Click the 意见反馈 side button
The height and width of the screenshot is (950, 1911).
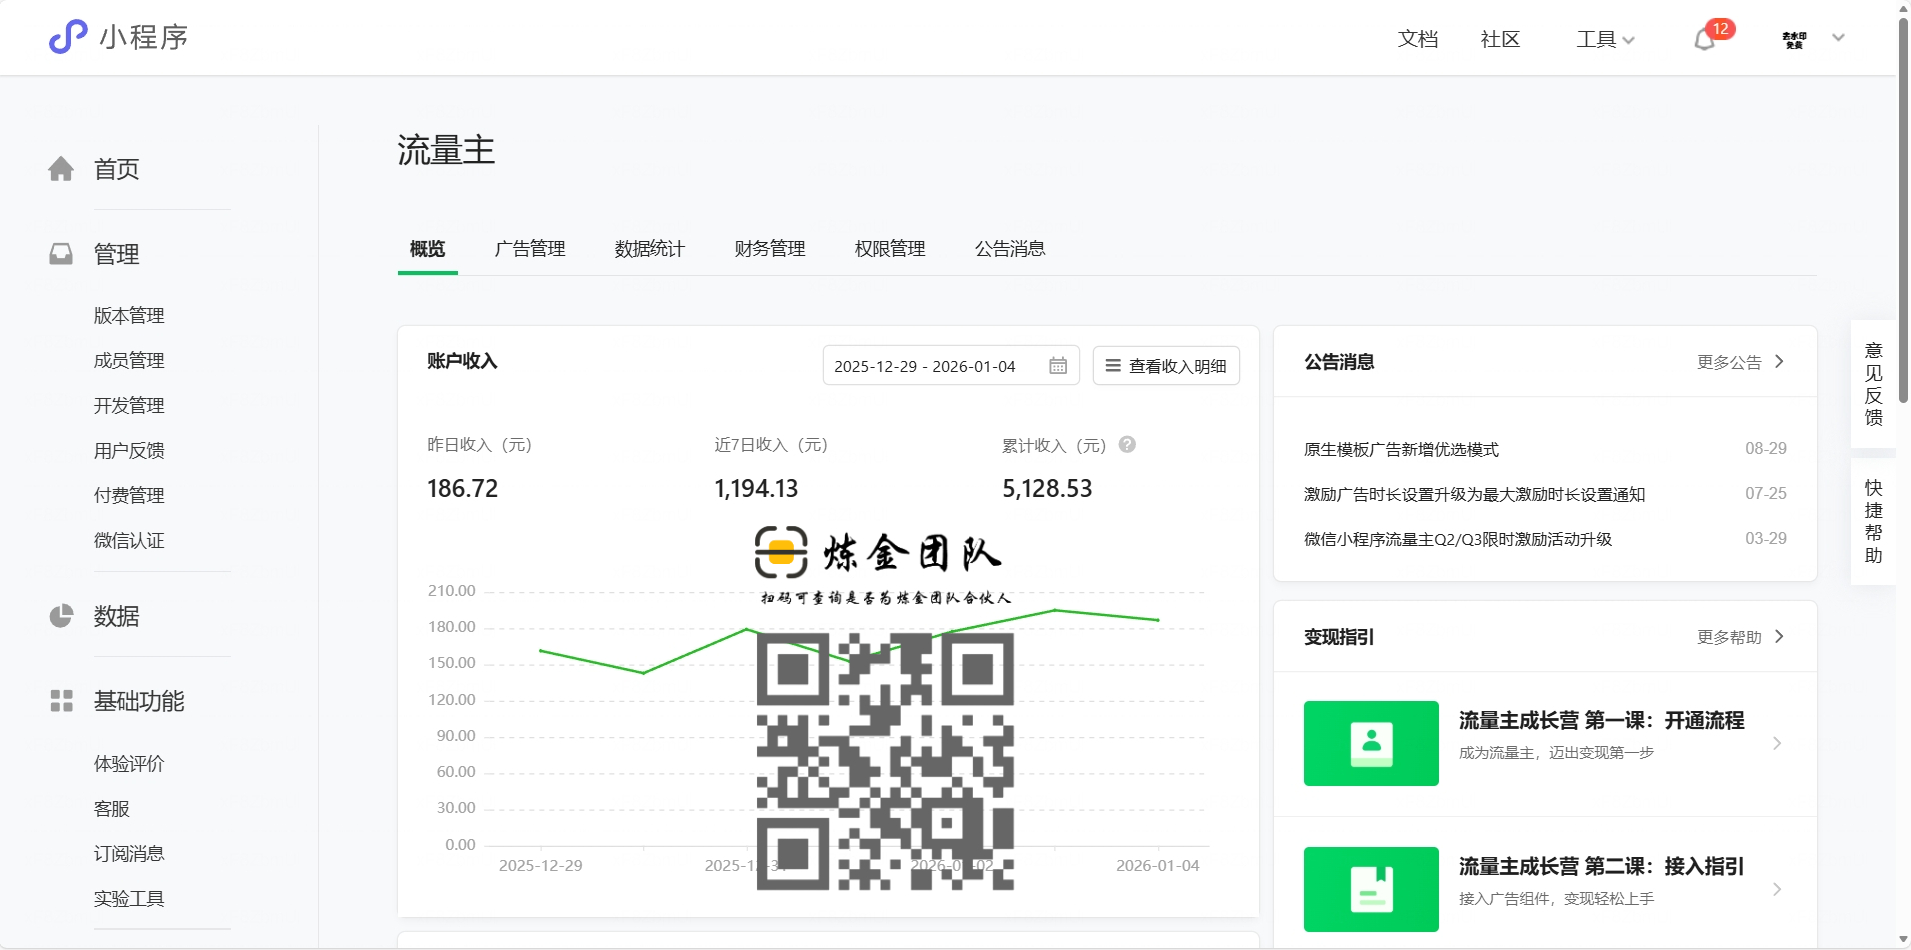1873,384
